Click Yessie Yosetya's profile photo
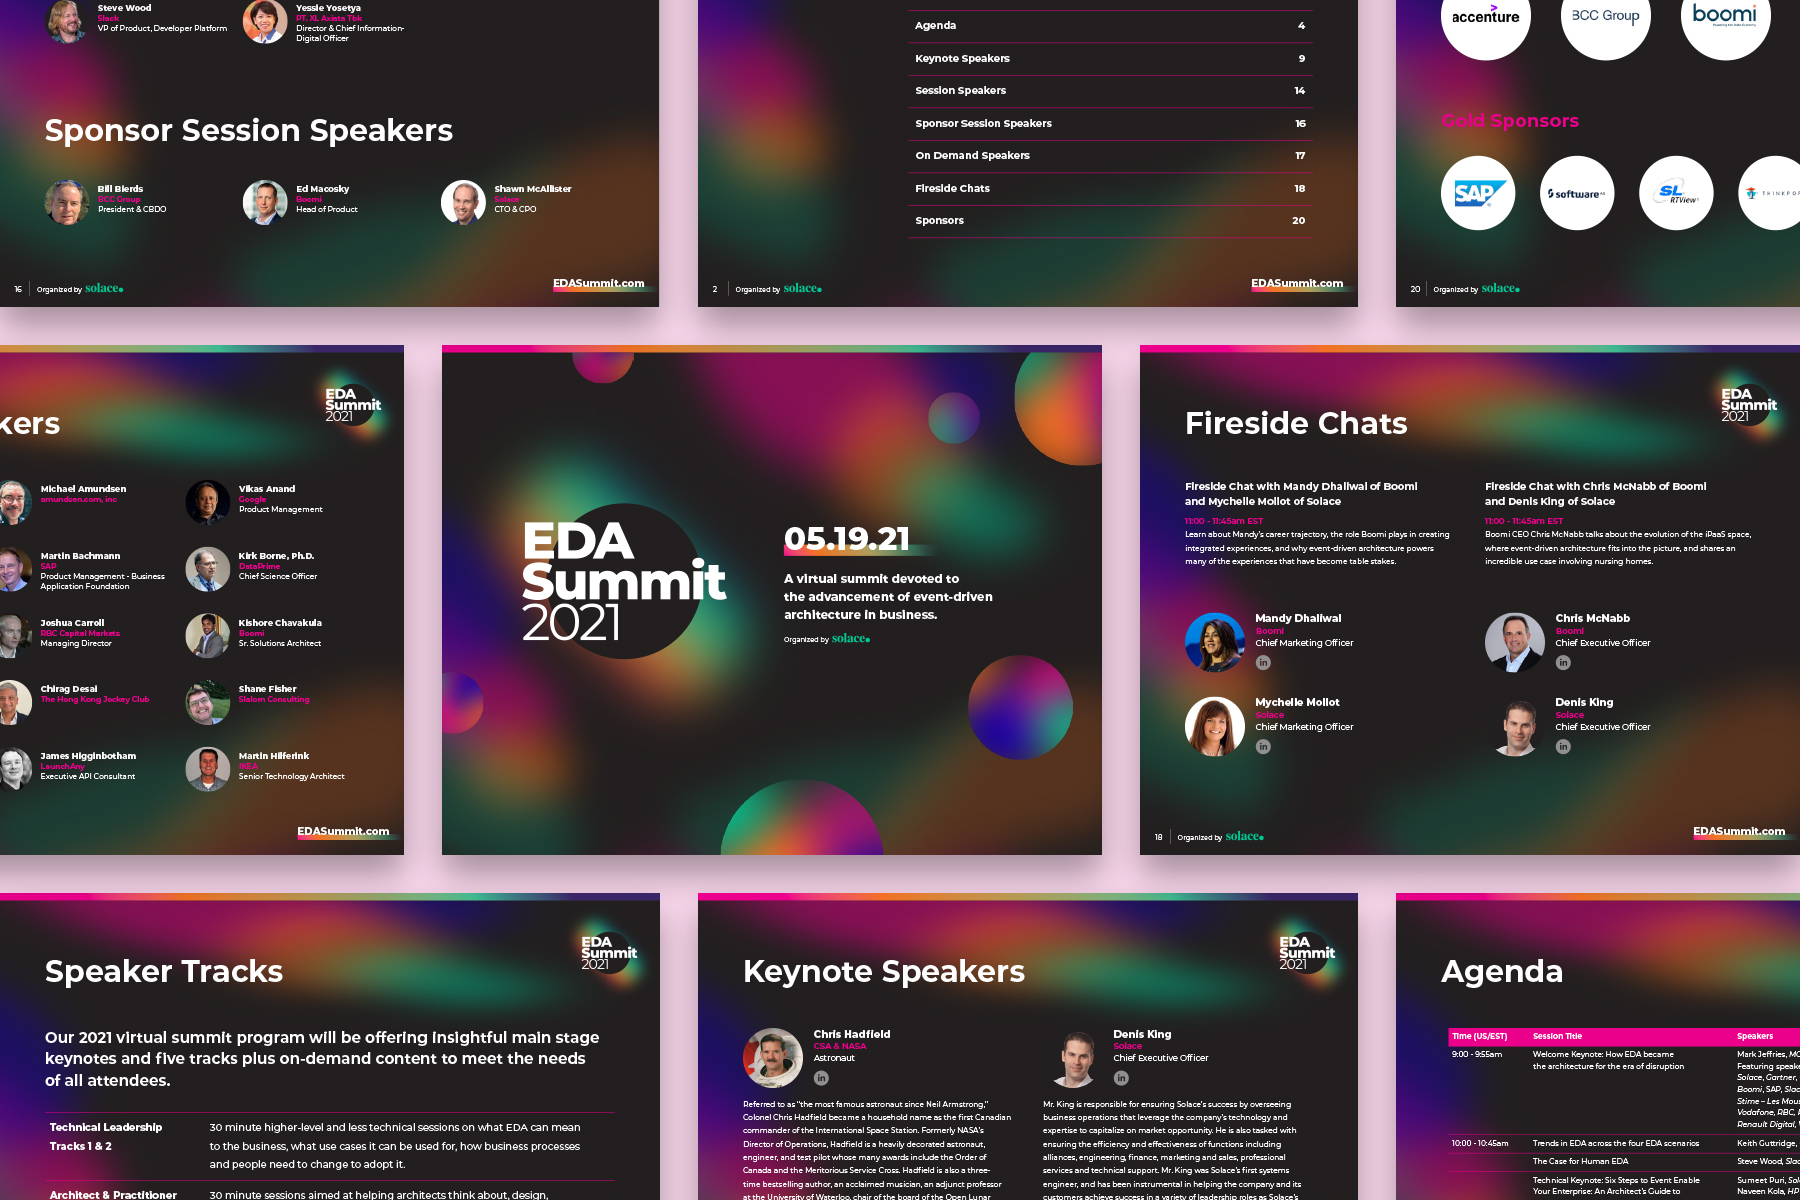The height and width of the screenshot is (1200, 1800). click(265, 21)
